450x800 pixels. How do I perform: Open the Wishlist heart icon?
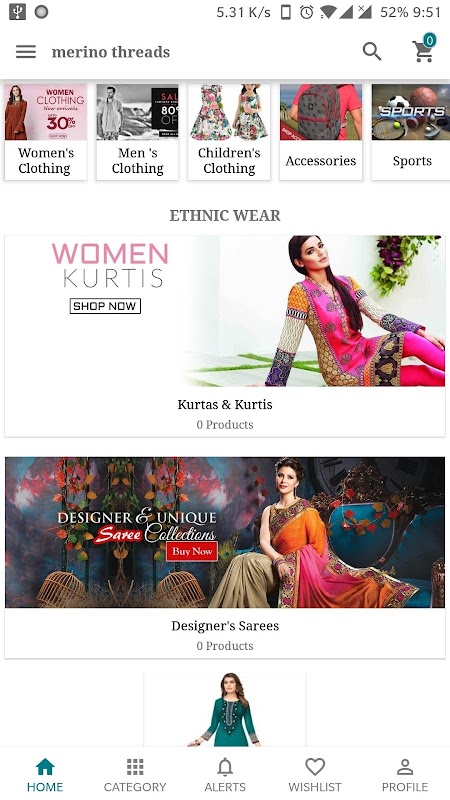(x=315, y=766)
